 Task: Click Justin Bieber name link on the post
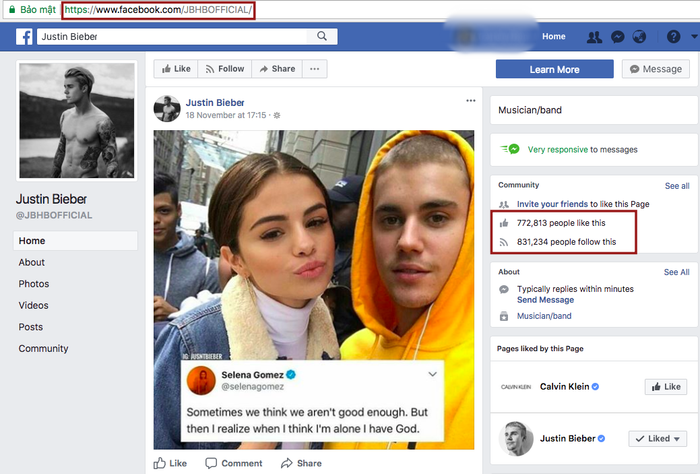click(x=215, y=103)
